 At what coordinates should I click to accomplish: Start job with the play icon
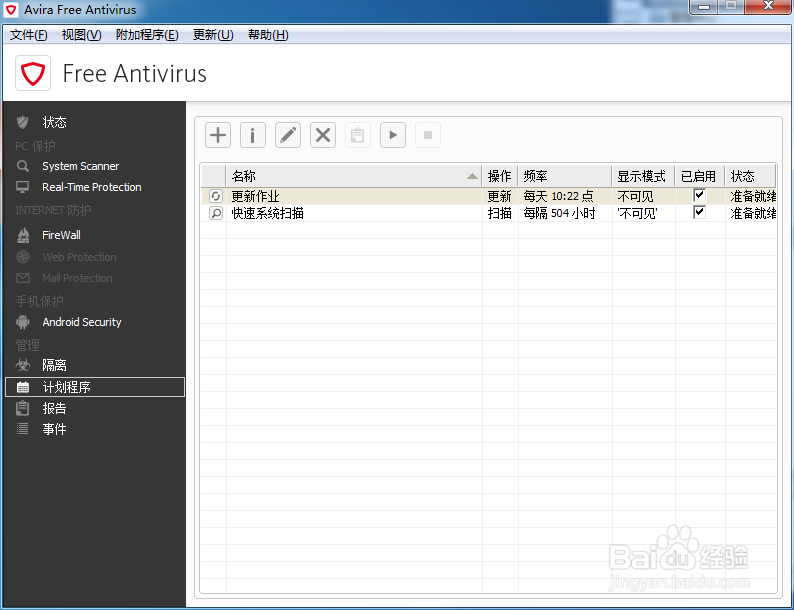(x=393, y=135)
